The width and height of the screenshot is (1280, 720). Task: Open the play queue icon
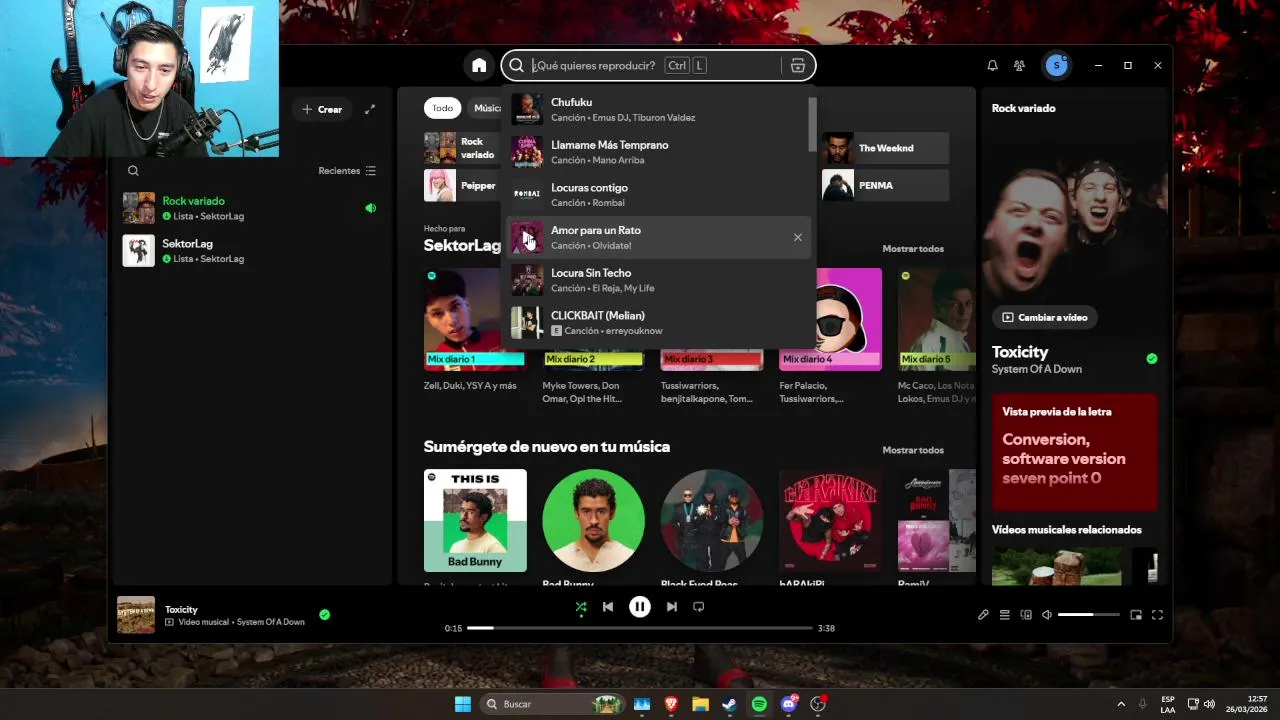(1005, 615)
